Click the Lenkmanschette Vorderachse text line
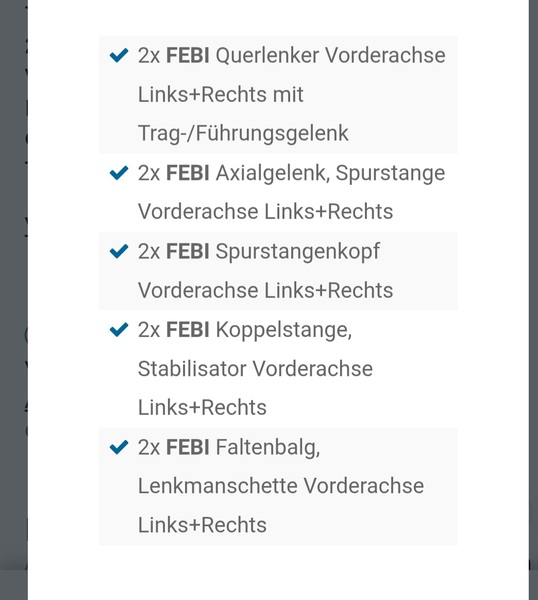The image size is (538, 600). 281,486
